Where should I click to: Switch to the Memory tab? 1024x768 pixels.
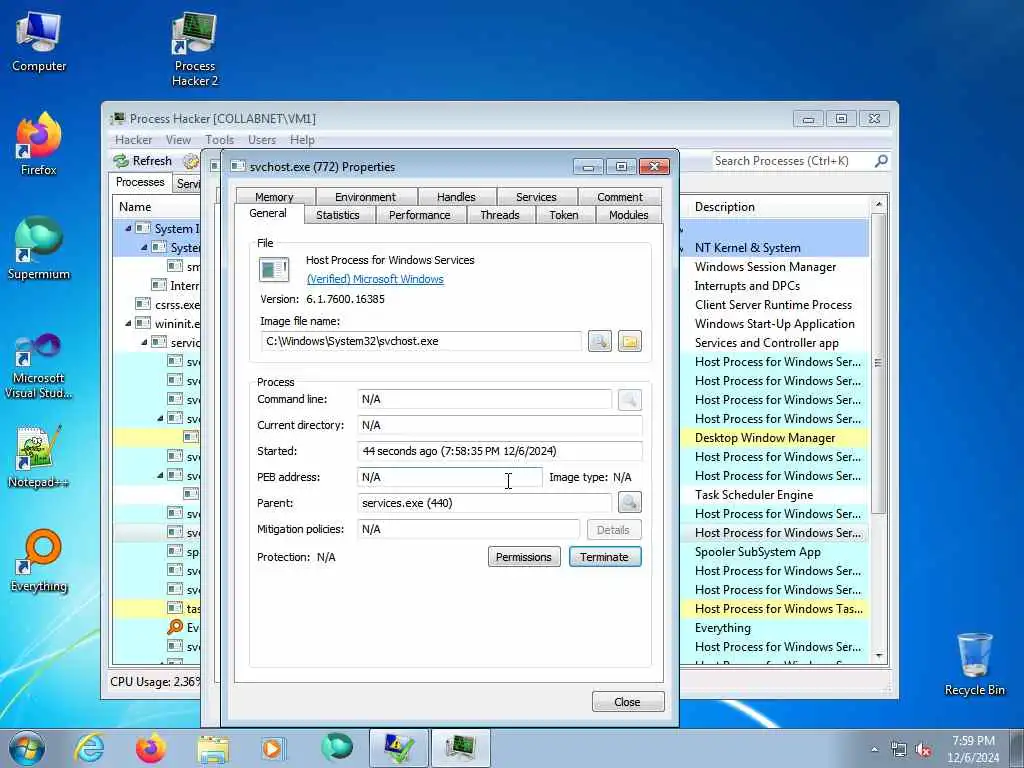[x=274, y=197]
